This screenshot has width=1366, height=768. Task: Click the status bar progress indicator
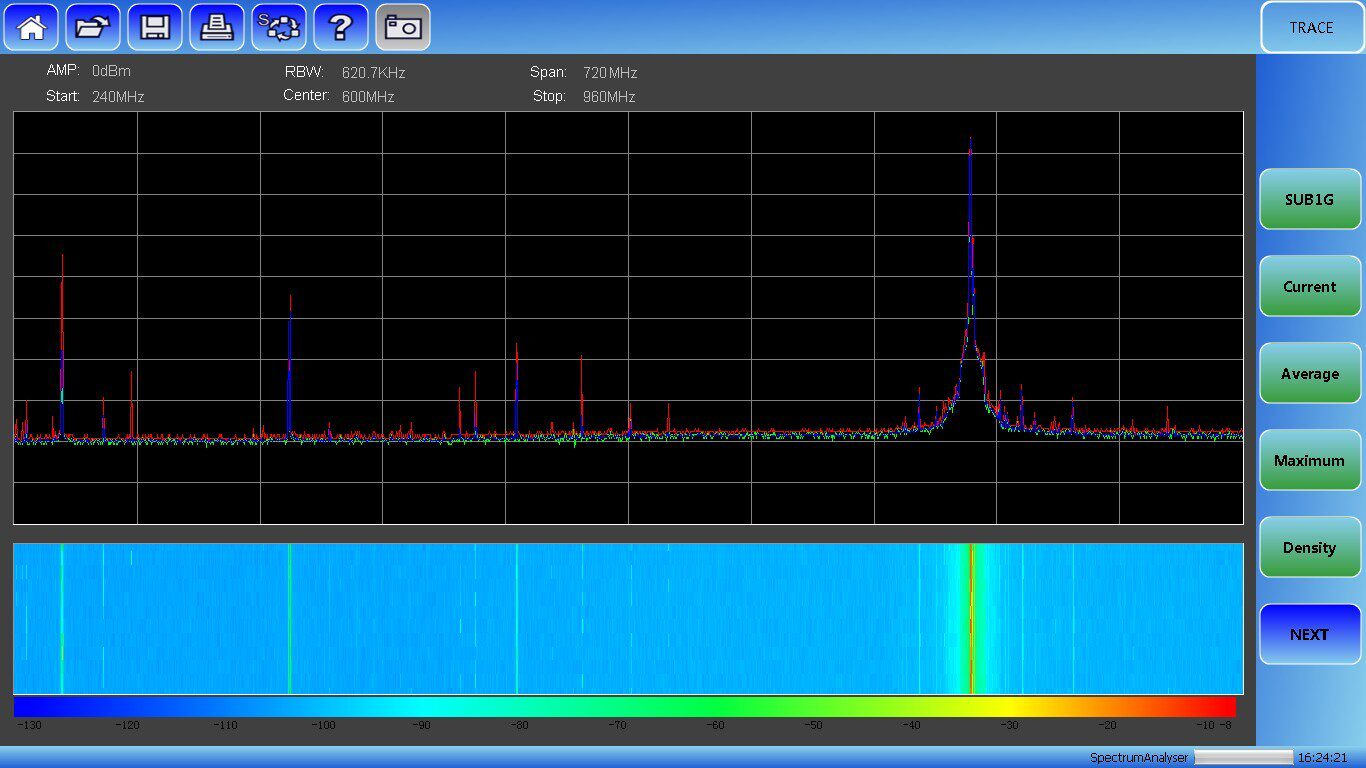tap(1244, 758)
